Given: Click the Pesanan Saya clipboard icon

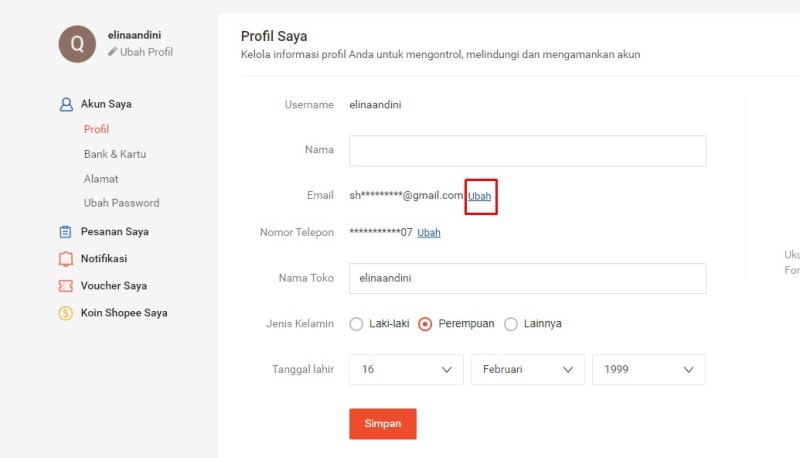Looking at the screenshot, I should click(65, 232).
